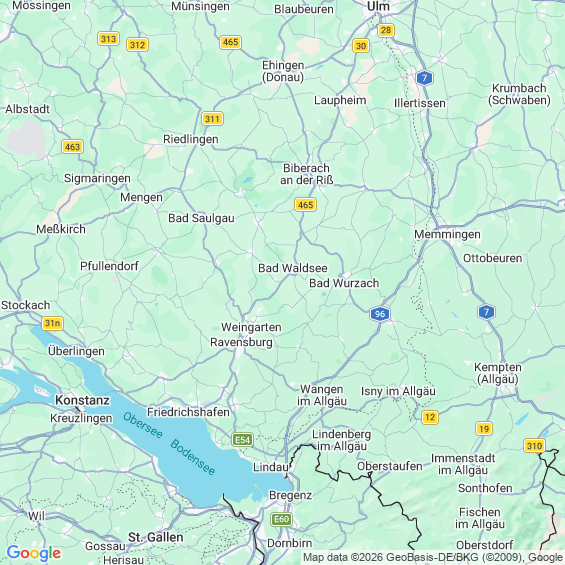The height and width of the screenshot is (565, 565).
Task: Click the Konstanz city label
Action: (x=83, y=400)
